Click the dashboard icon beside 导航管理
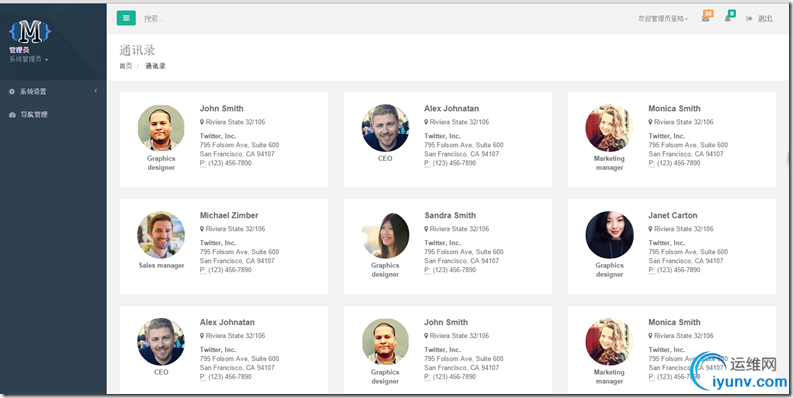Image resolution: width=793 pixels, height=398 pixels. [12, 115]
